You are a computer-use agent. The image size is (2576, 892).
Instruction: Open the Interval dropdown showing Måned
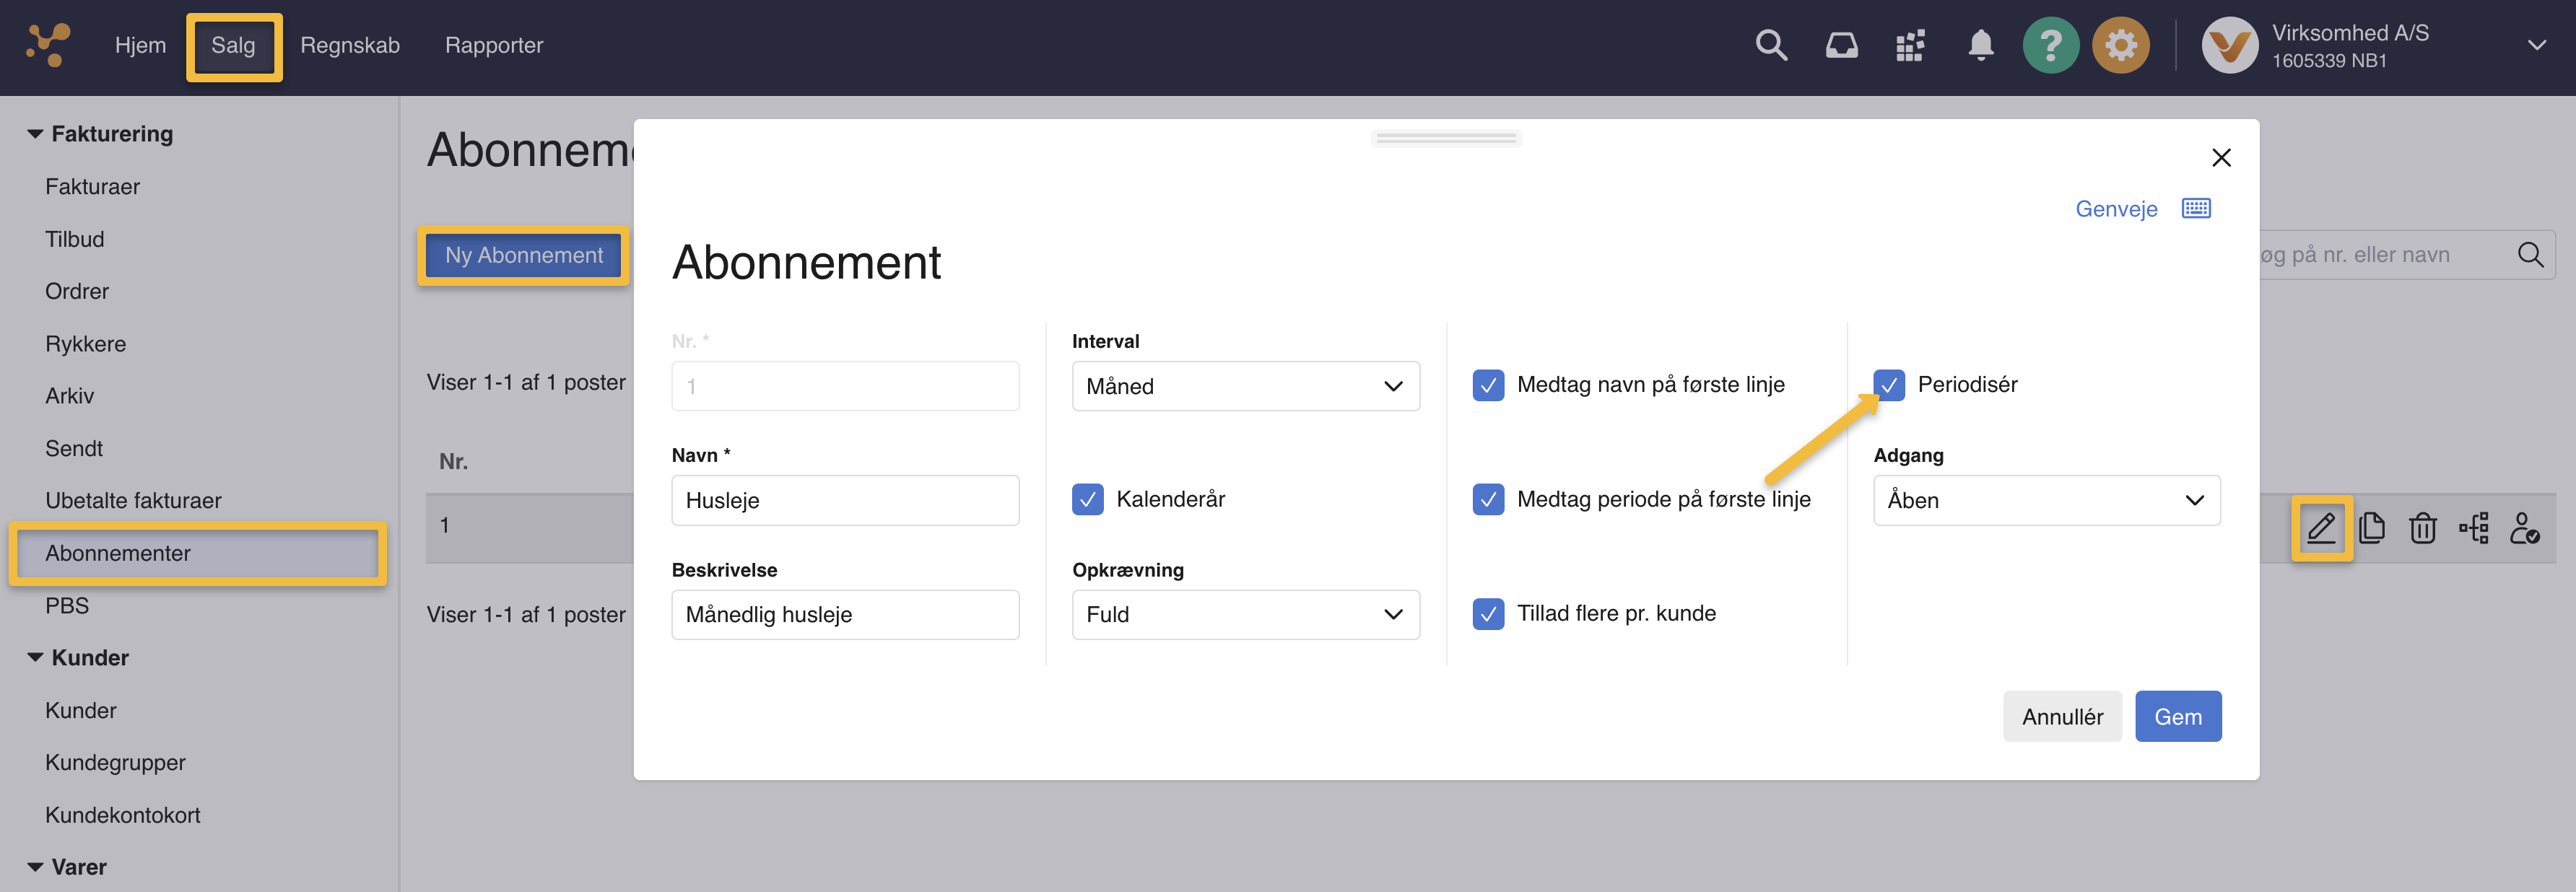click(1245, 386)
